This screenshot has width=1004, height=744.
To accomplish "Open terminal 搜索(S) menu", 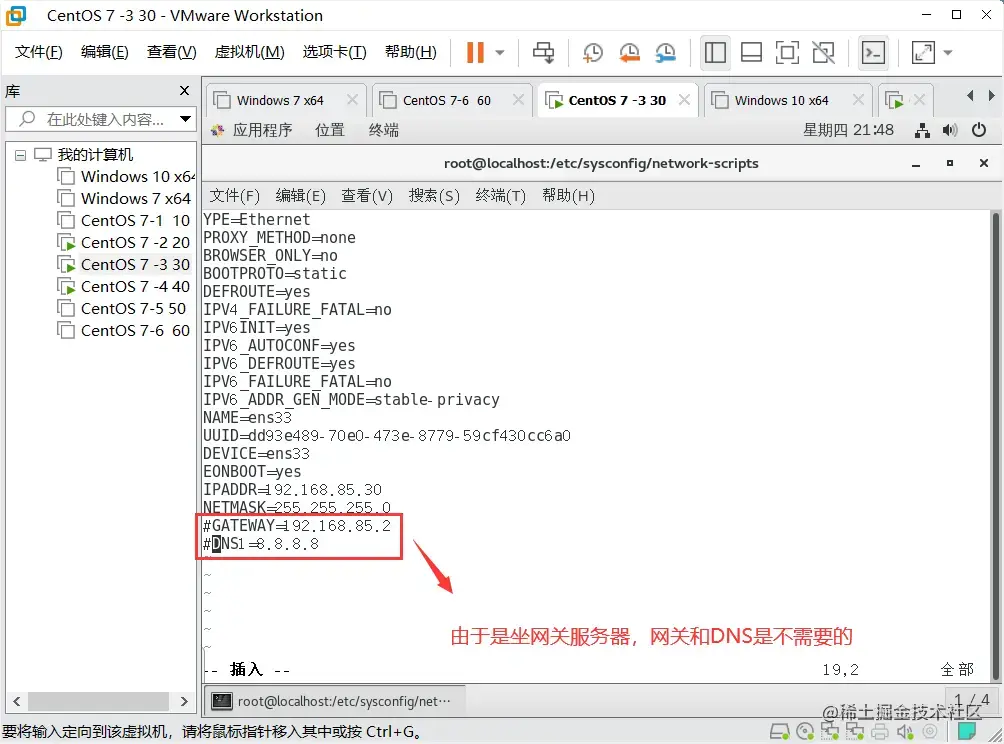I will point(434,195).
